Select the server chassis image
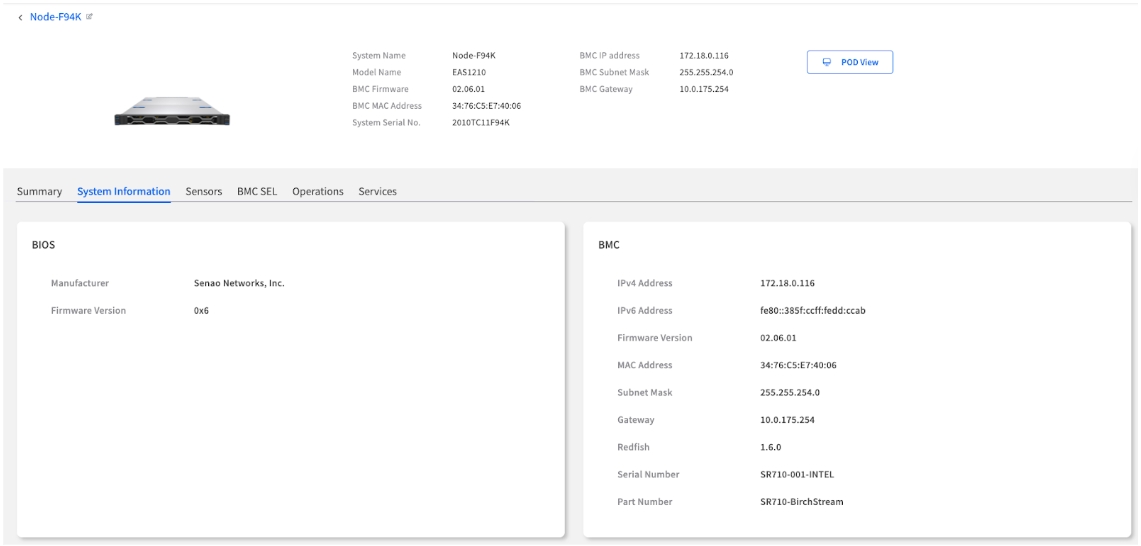This screenshot has height=546, width=1141. (172, 112)
